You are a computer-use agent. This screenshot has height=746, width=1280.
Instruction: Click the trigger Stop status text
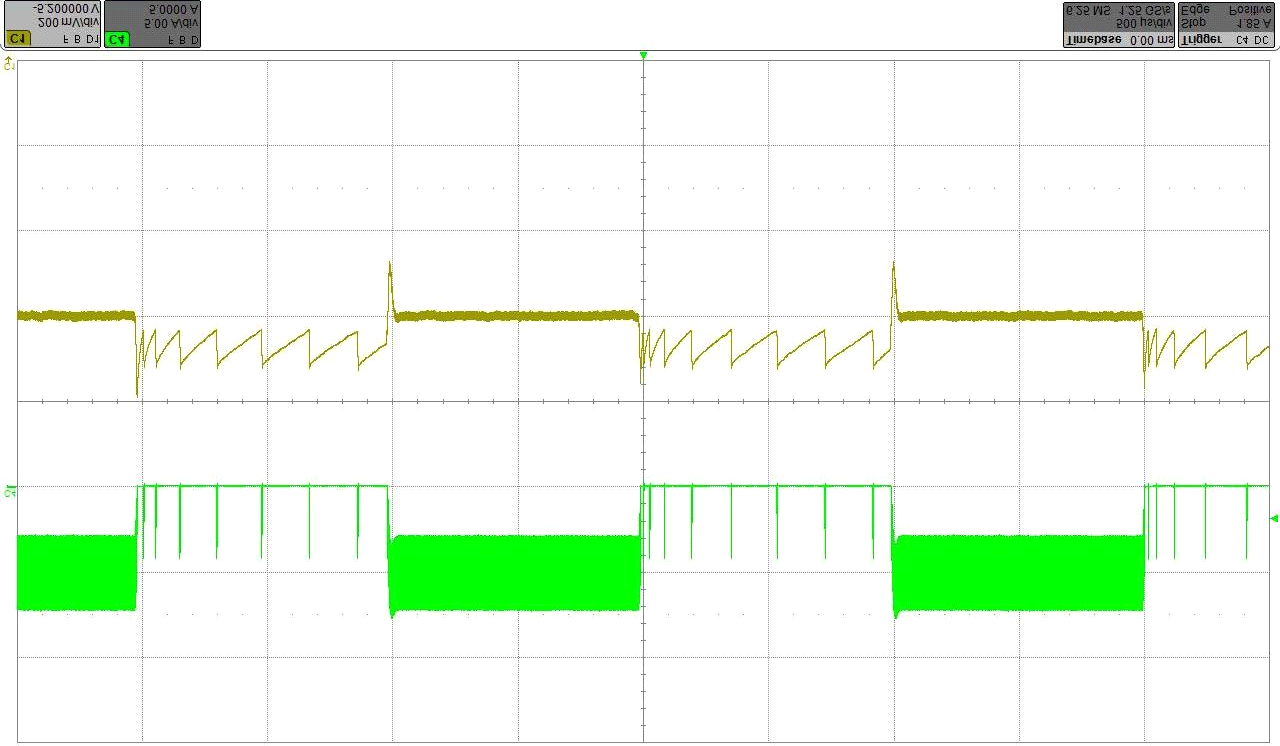1192,23
